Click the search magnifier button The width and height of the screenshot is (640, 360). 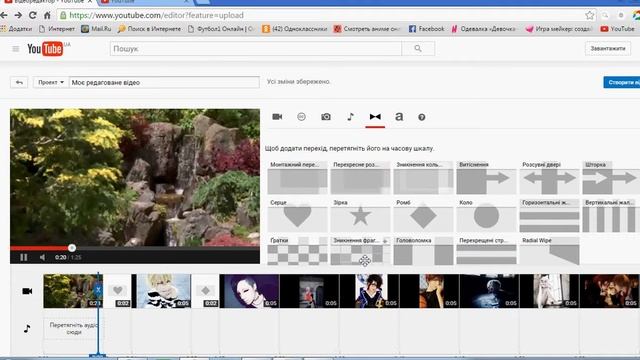tap(418, 49)
